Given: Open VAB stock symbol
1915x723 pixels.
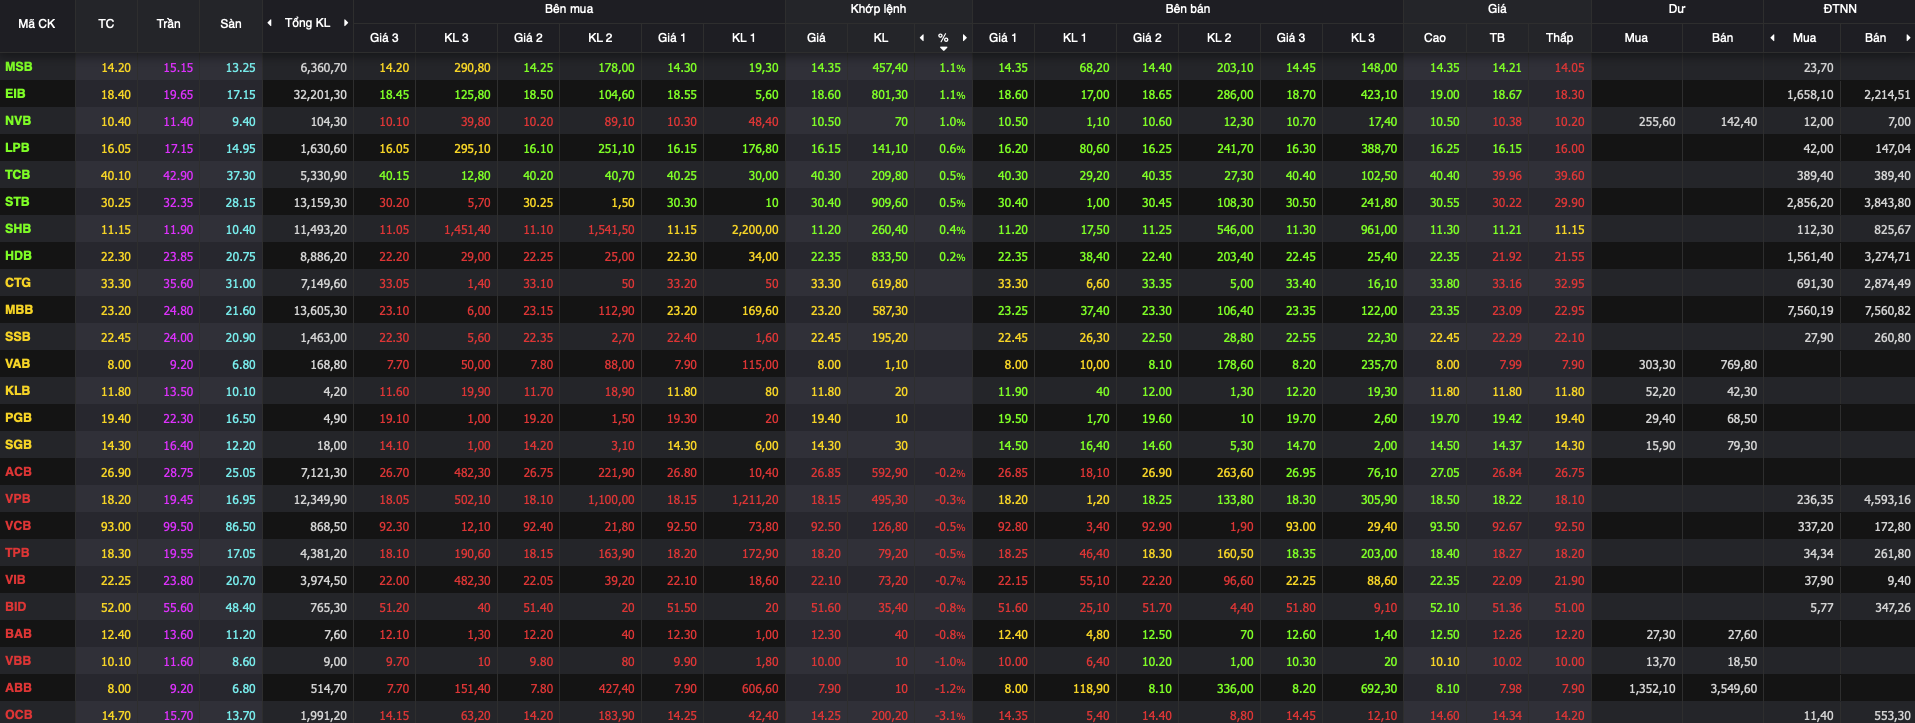Looking at the screenshot, I should 17,364.
